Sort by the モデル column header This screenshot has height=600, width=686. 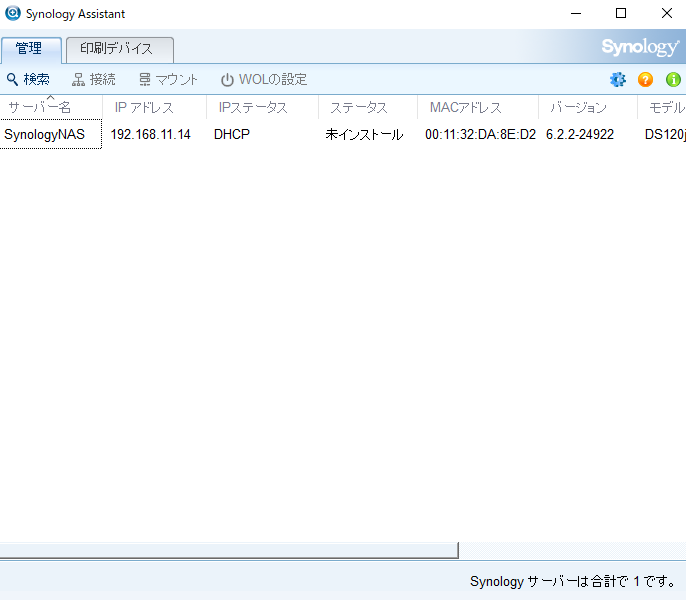click(x=662, y=107)
